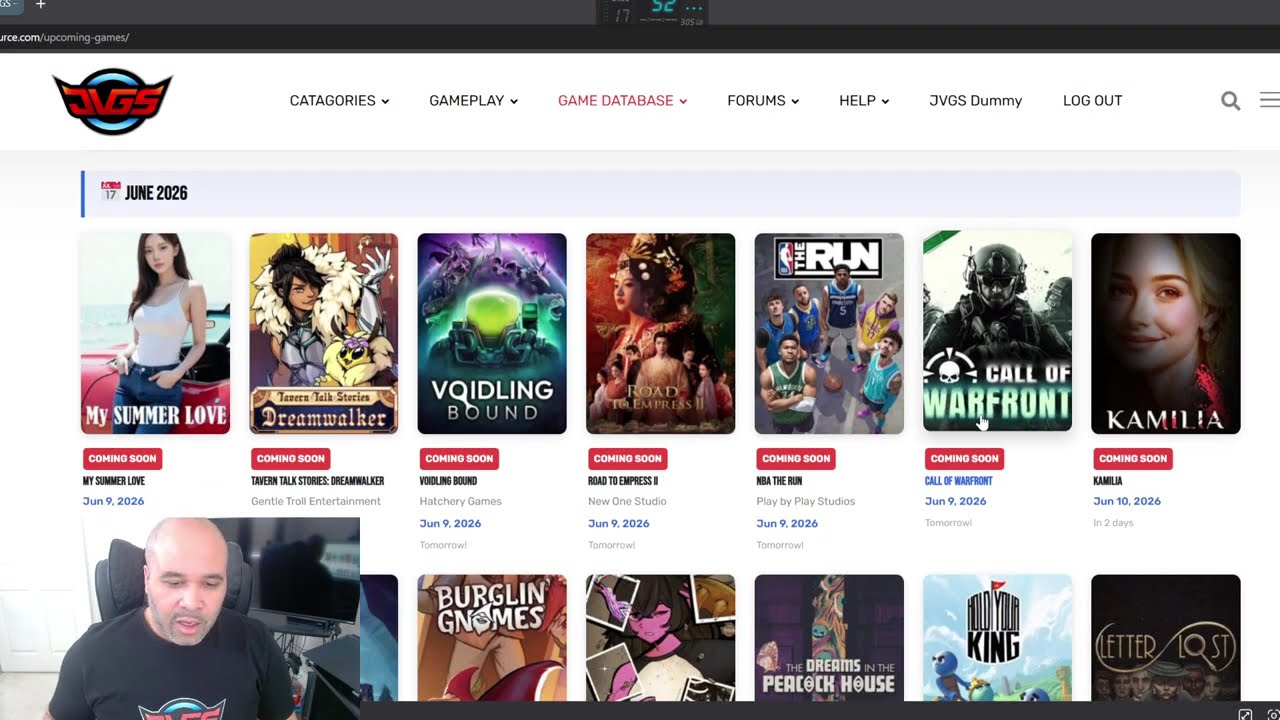
Task: Open Hold Your King cover art
Action: click(997, 638)
